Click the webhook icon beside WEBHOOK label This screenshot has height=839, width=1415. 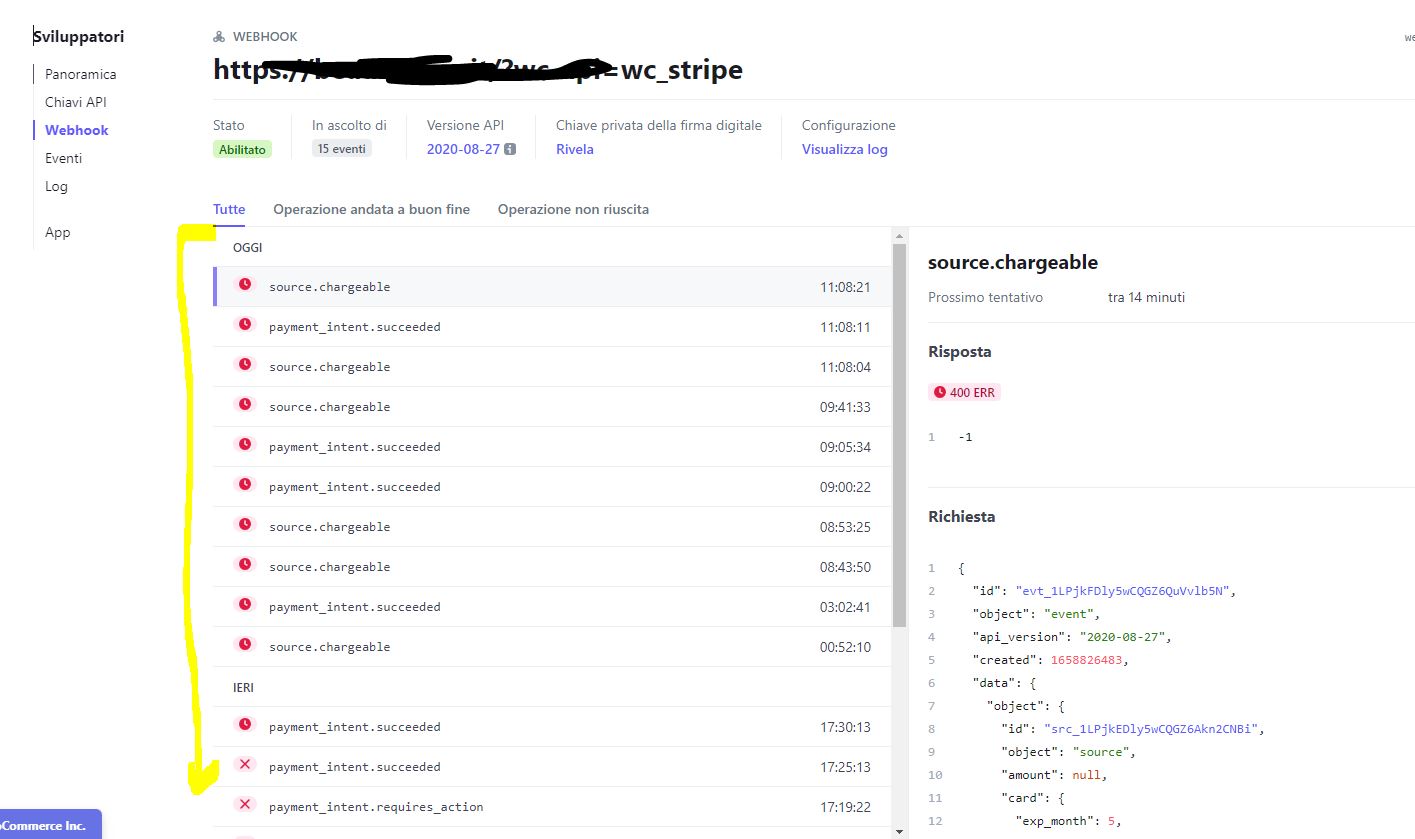coord(219,37)
